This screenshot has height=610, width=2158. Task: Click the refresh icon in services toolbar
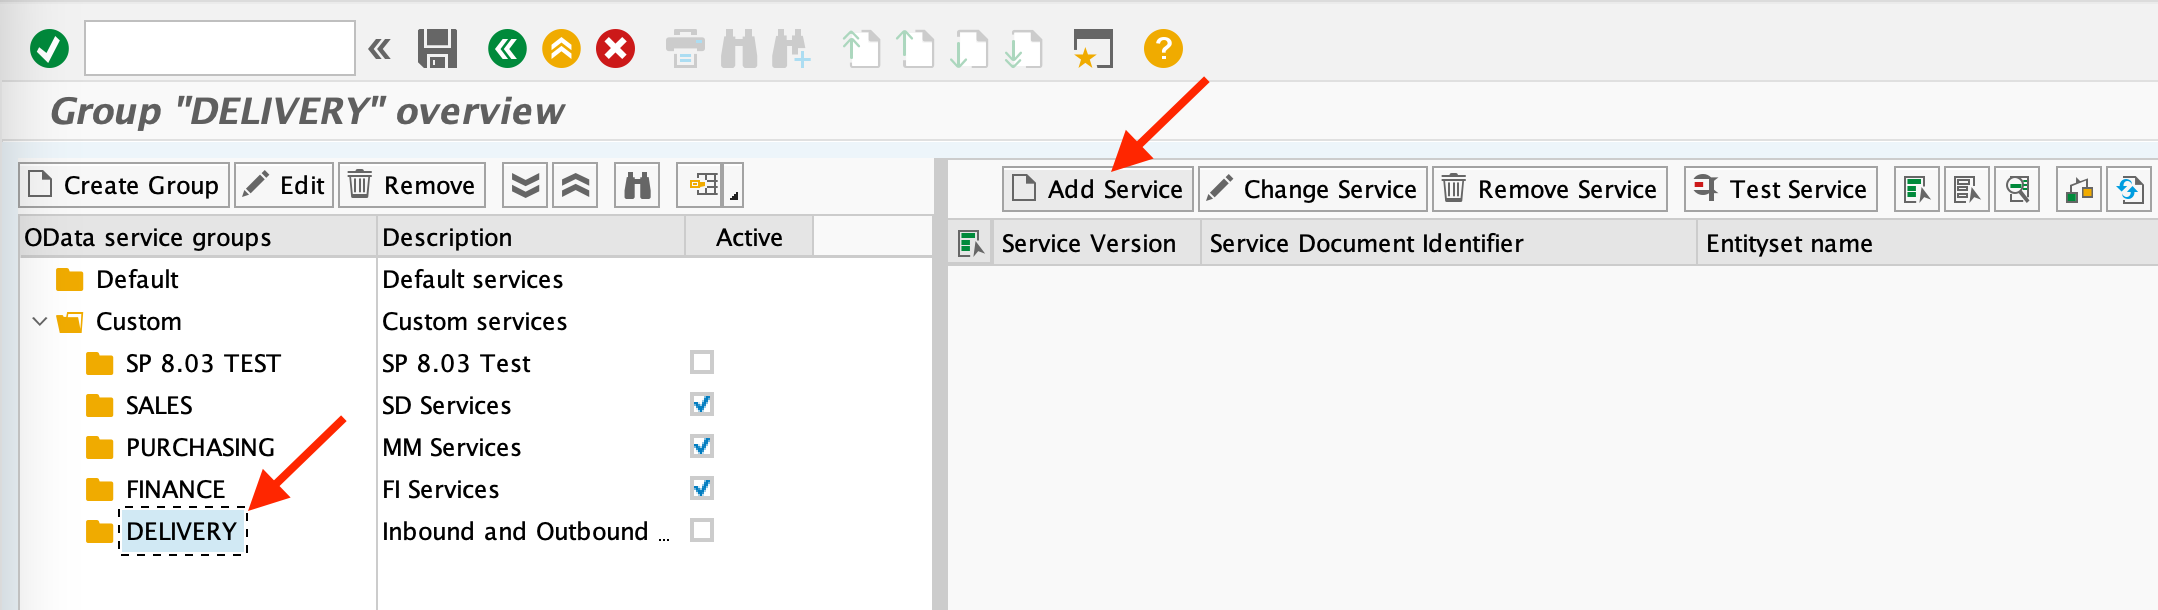(x=2129, y=189)
